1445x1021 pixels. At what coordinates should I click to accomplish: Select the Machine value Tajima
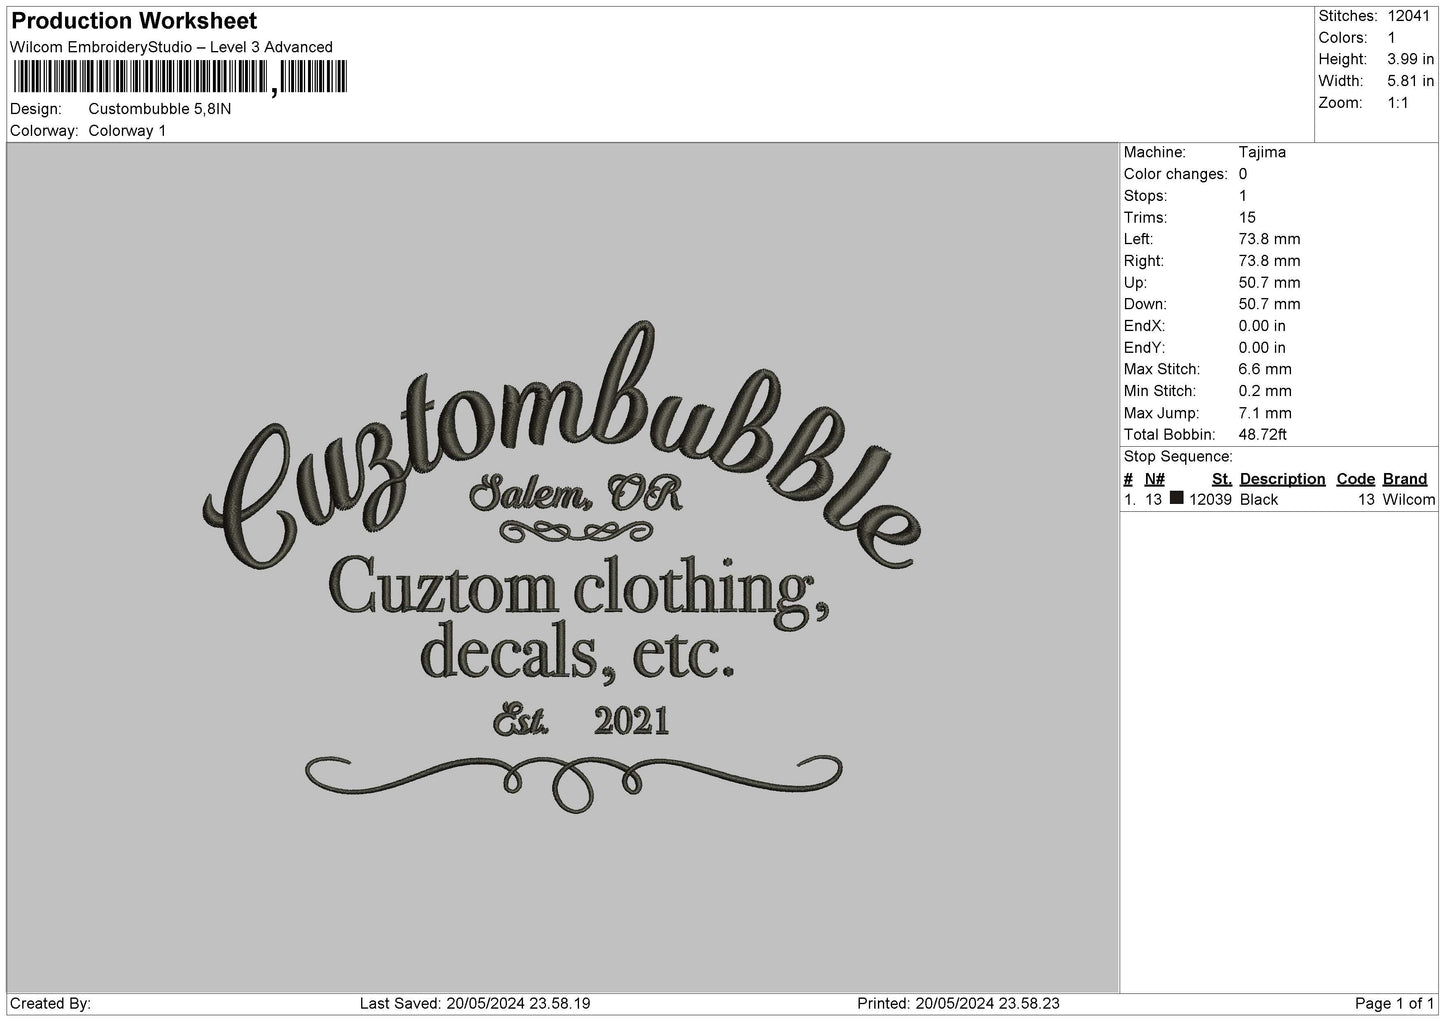click(x=1262, y=152)
